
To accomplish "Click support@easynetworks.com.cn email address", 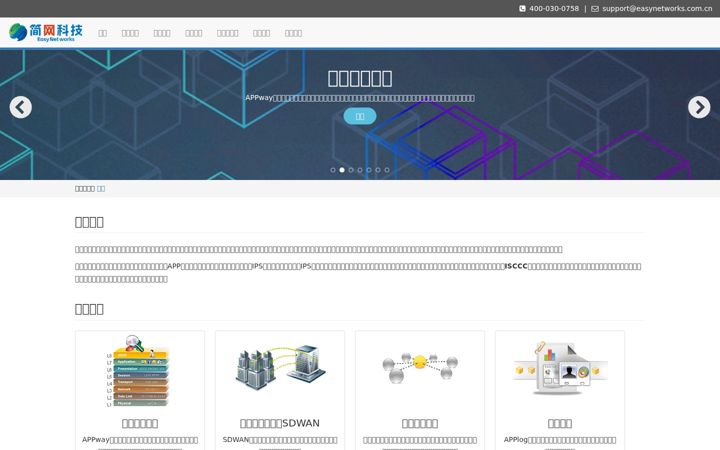I will click(x=657, y=8).
